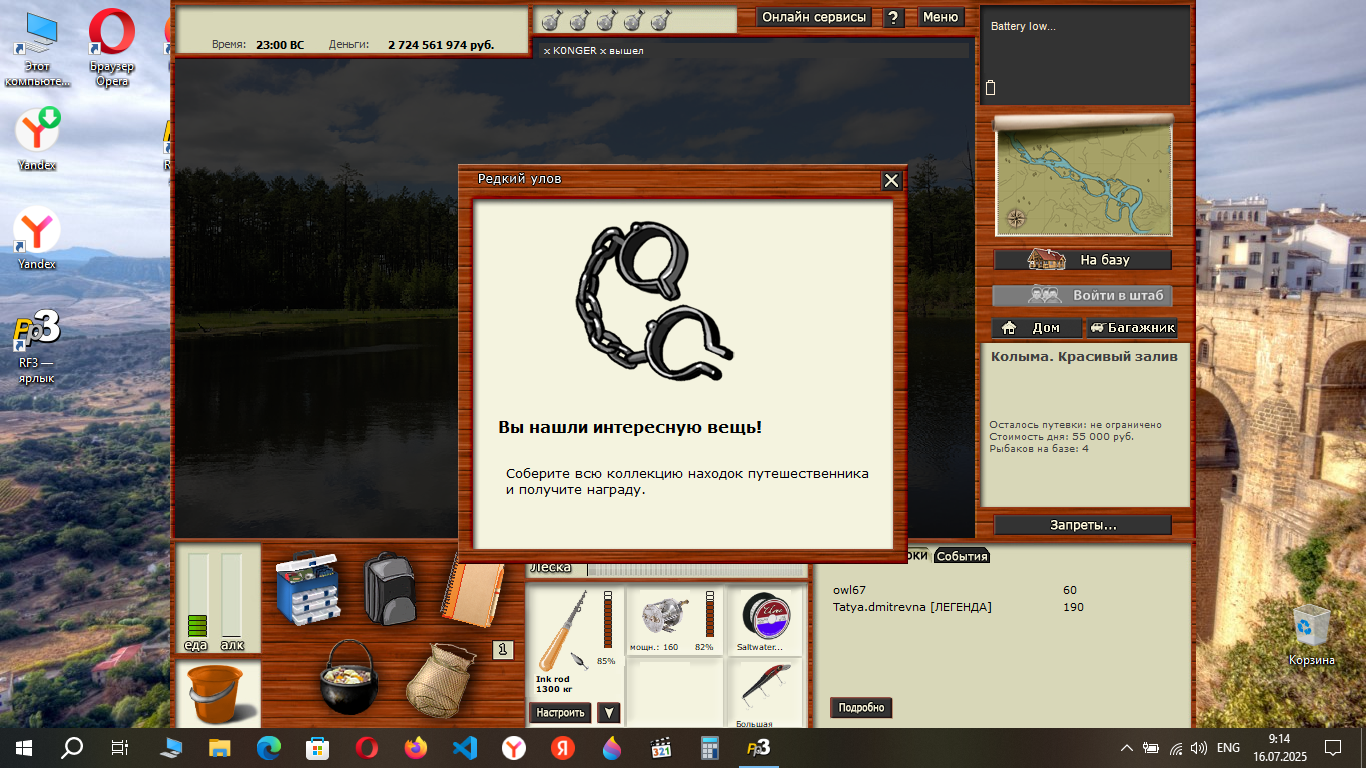
Task: Open Visual Studio Code from taskbar
Action: (x=464, y=748)
